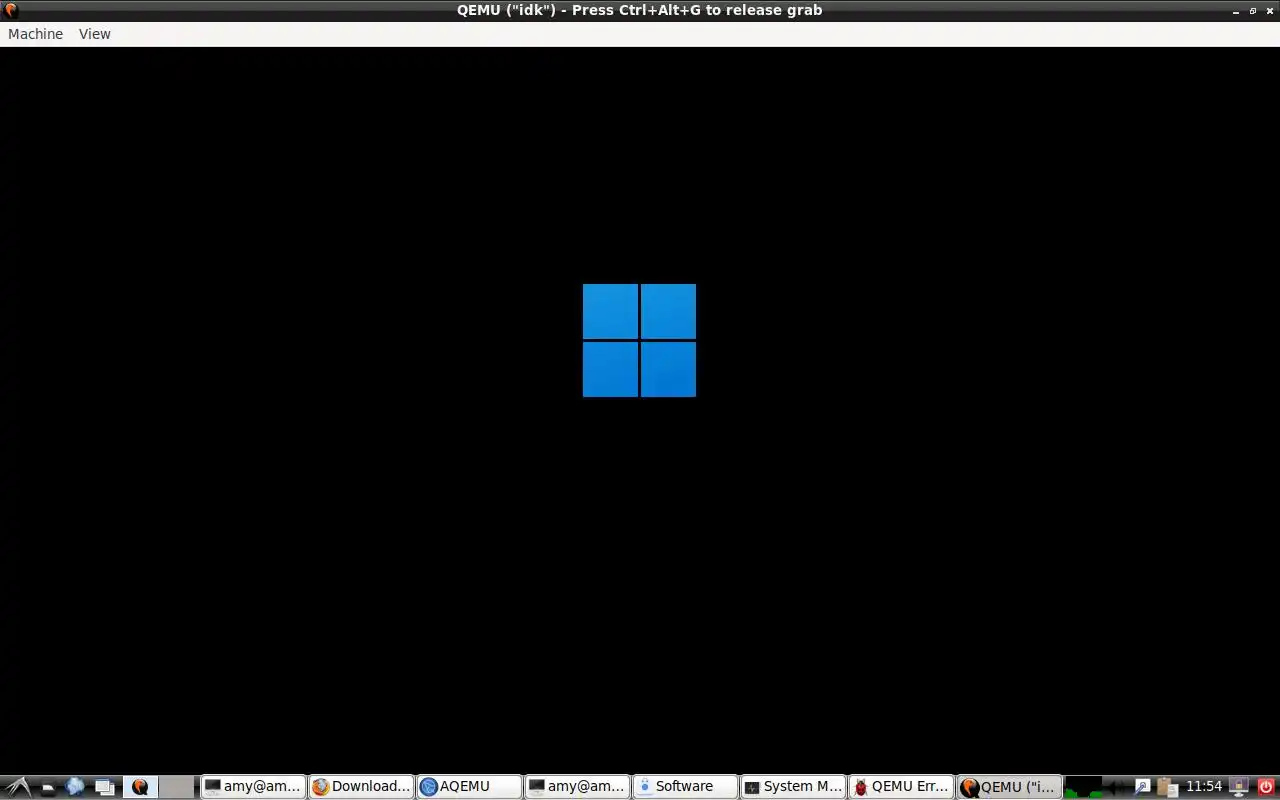Open the LXDE start menu icon
Viewport: 1280px width, 800px height.
coord(18,787)
